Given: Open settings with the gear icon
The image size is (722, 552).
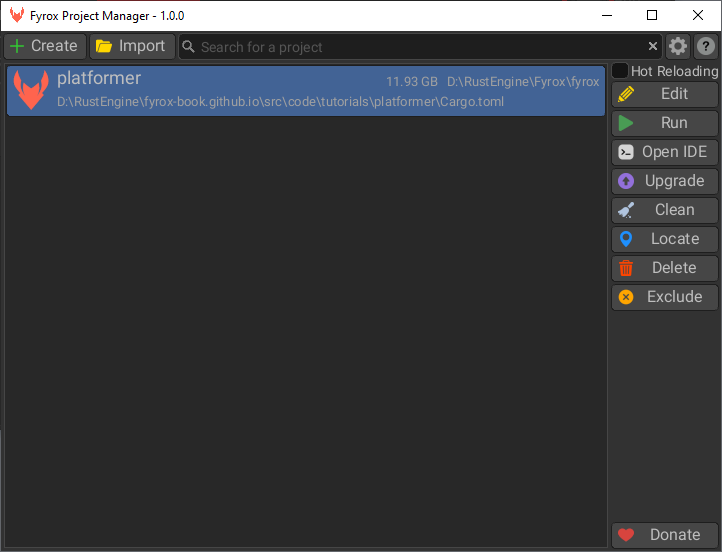Looking at the screenshot, I should pos(678,46).
